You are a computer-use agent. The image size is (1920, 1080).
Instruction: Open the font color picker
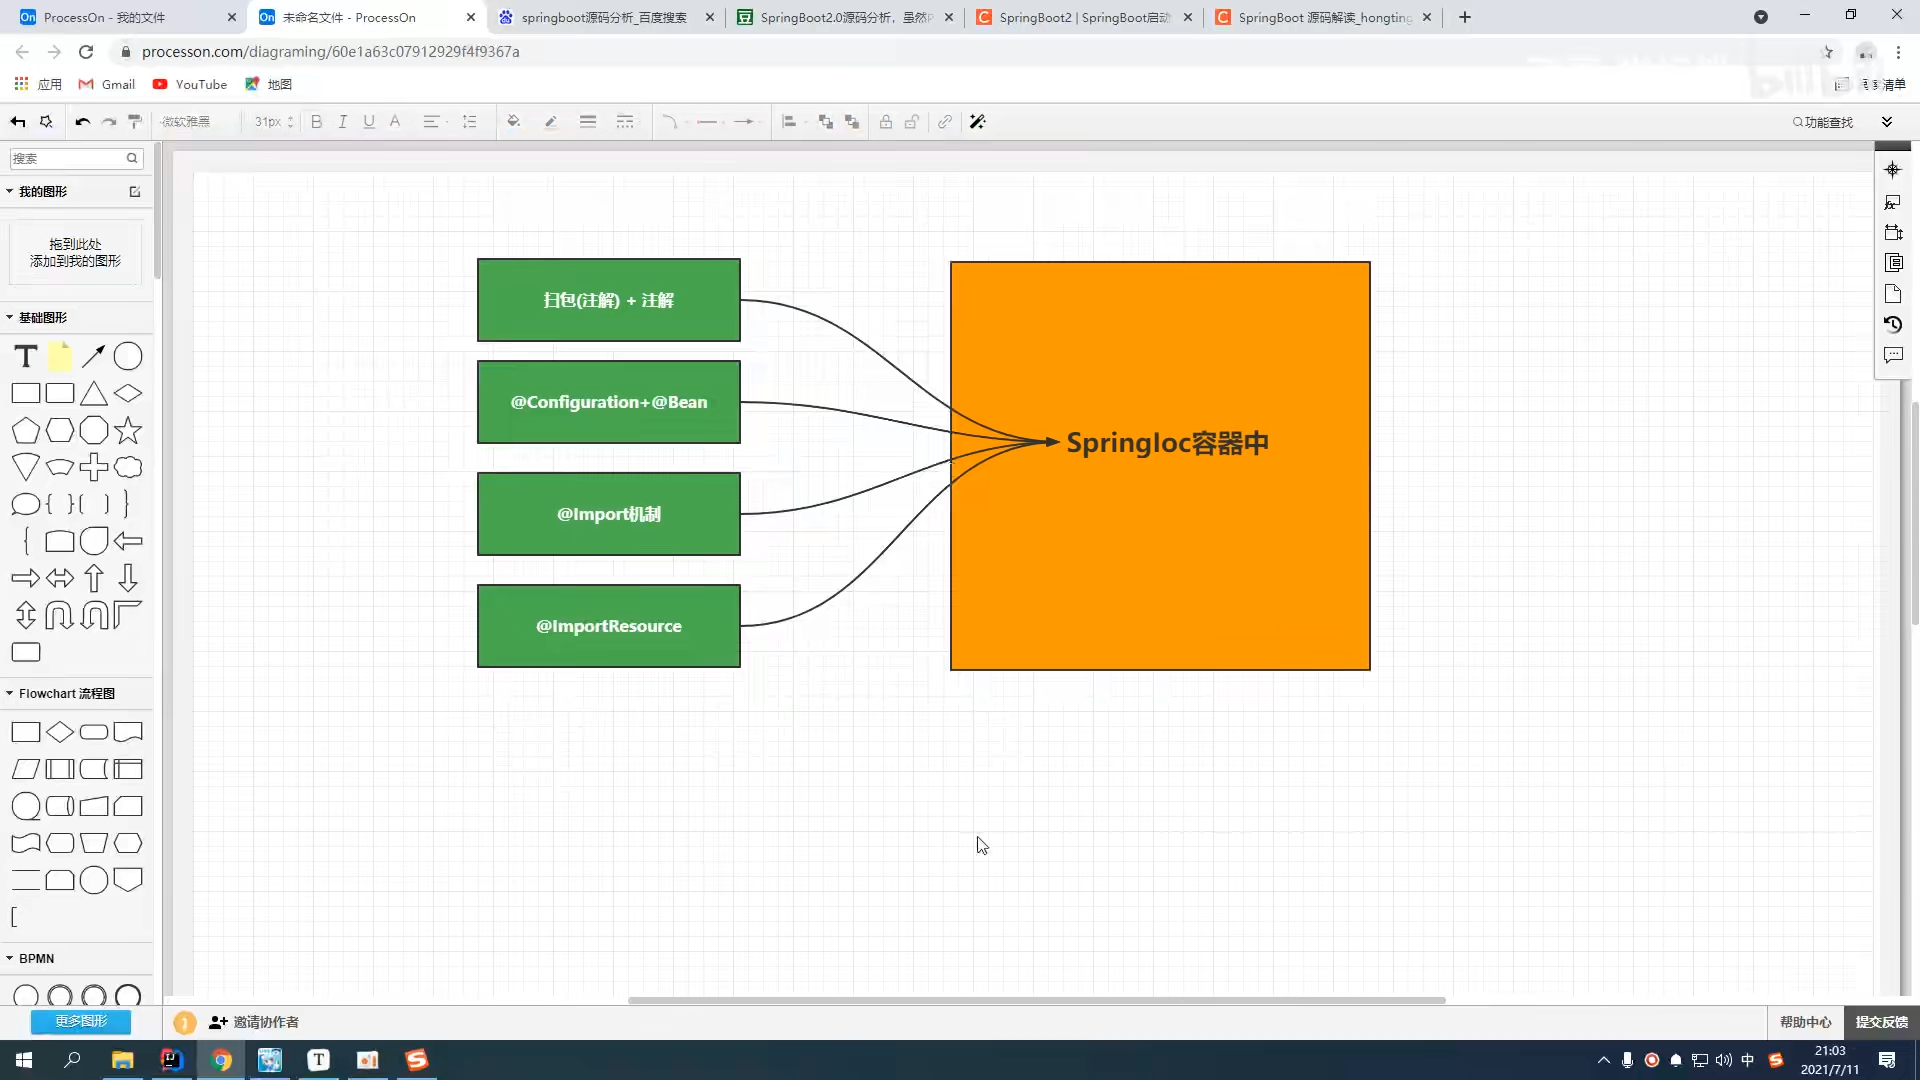tap(395, 122)
